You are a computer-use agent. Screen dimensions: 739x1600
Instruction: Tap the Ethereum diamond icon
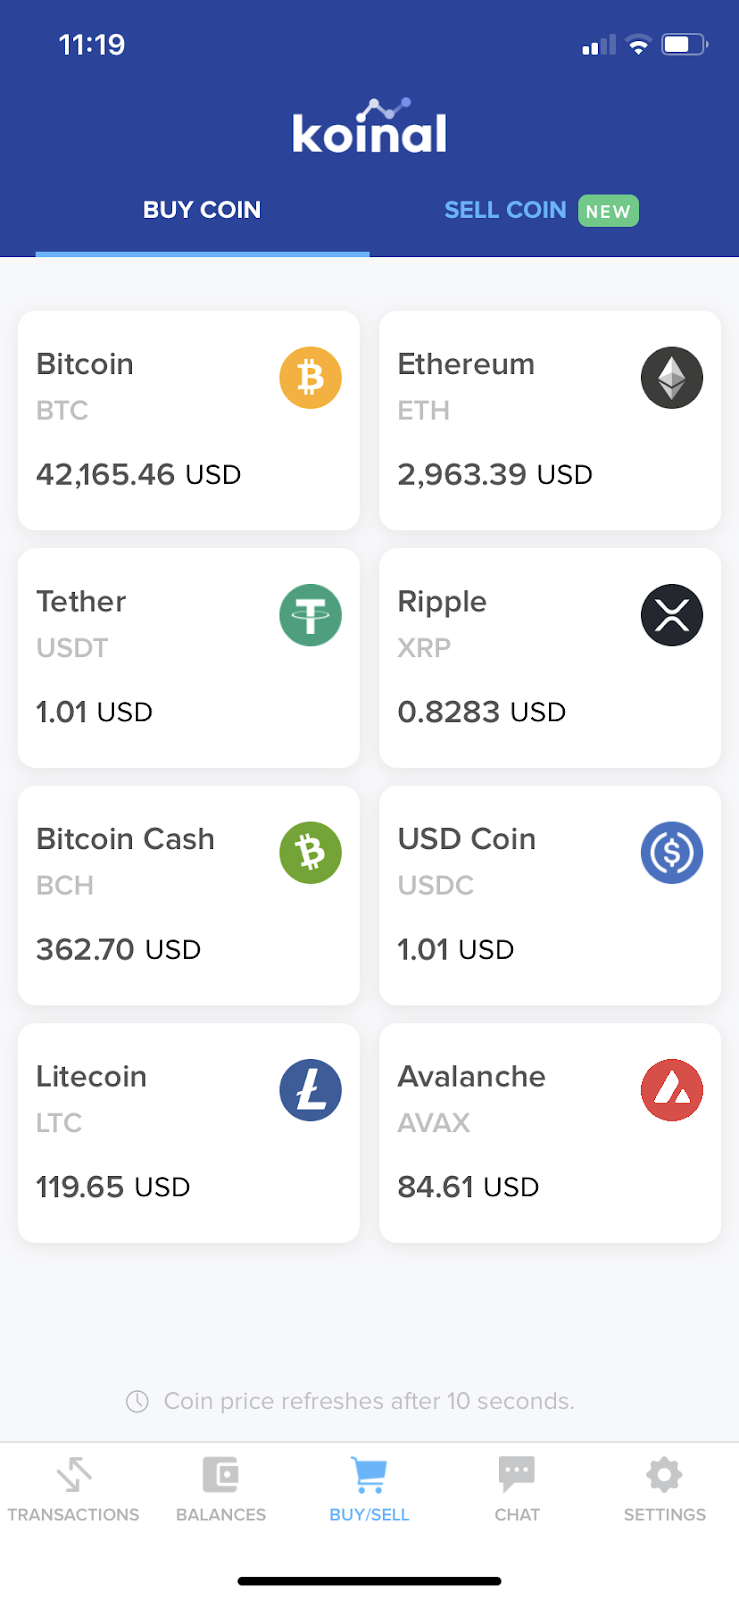(671, 378)
